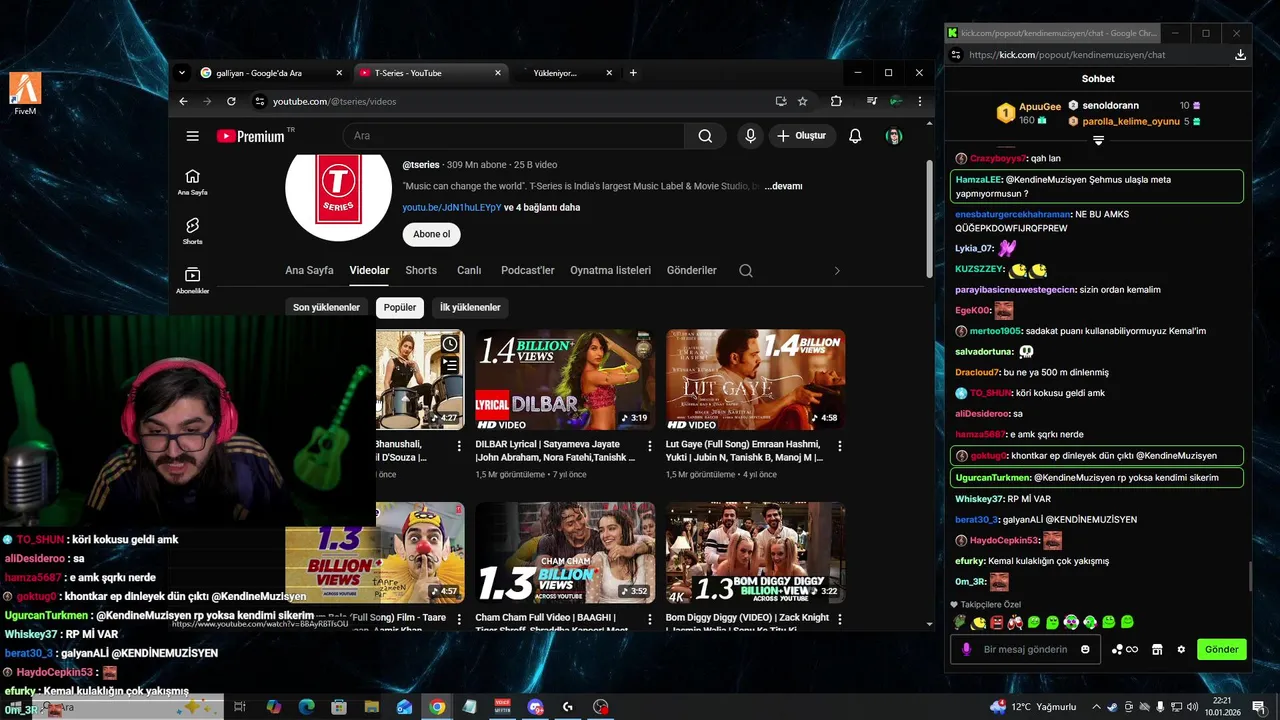
Task: Open YouTube notifications bell
Action: 855,136
